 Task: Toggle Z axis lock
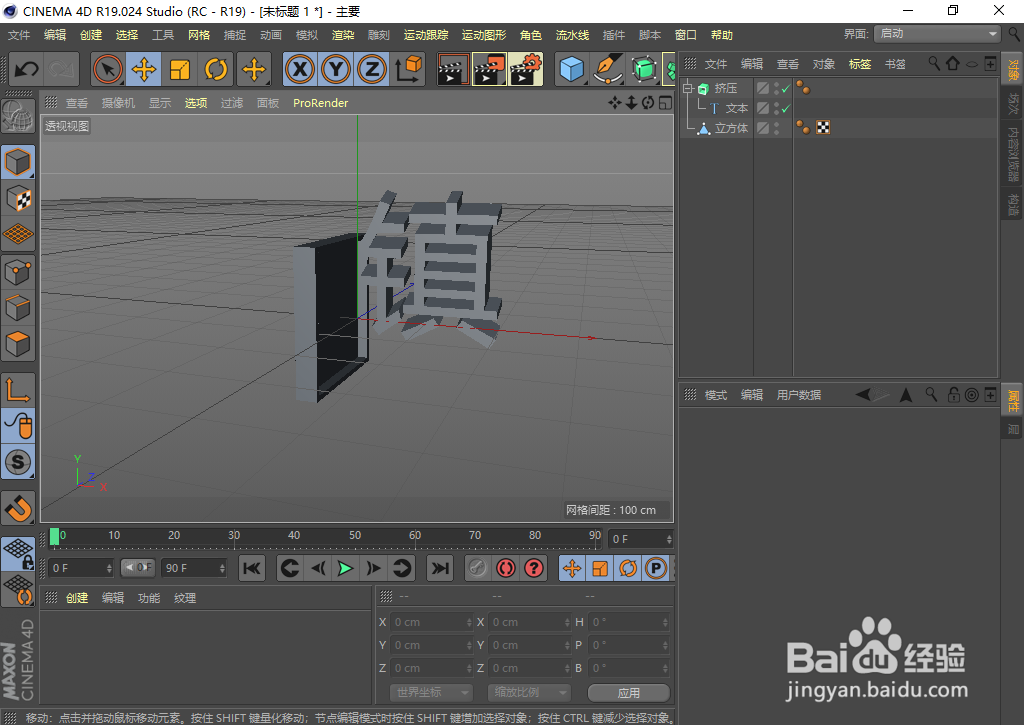click(x=372, y=69)
